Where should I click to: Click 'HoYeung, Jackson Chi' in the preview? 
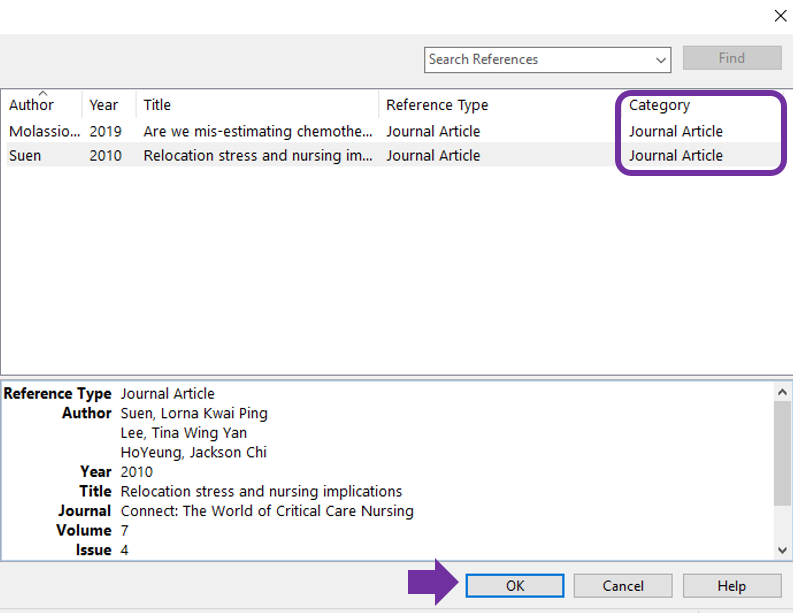click(x=193, y=452)
